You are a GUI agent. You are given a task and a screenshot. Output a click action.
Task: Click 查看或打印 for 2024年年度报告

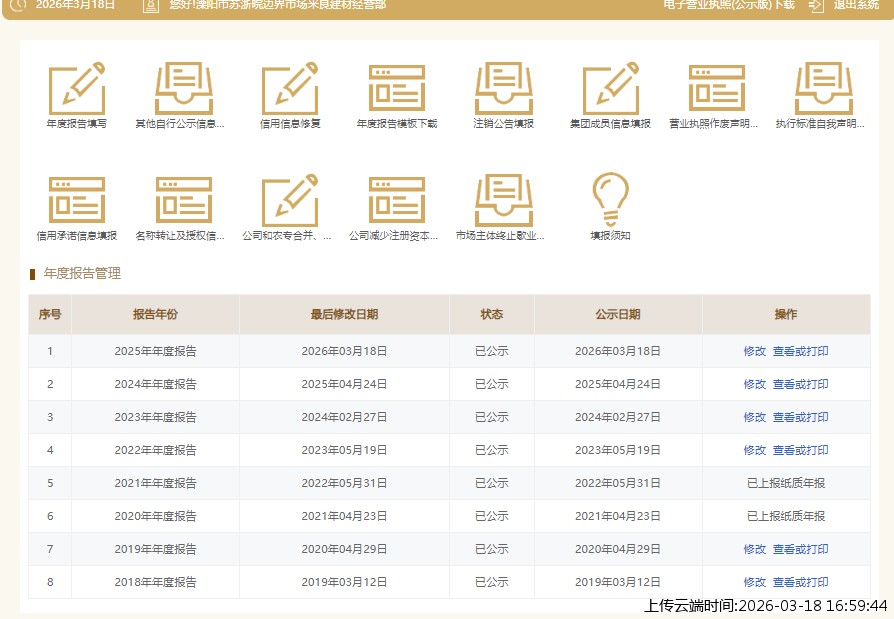[x=800, y=384]
